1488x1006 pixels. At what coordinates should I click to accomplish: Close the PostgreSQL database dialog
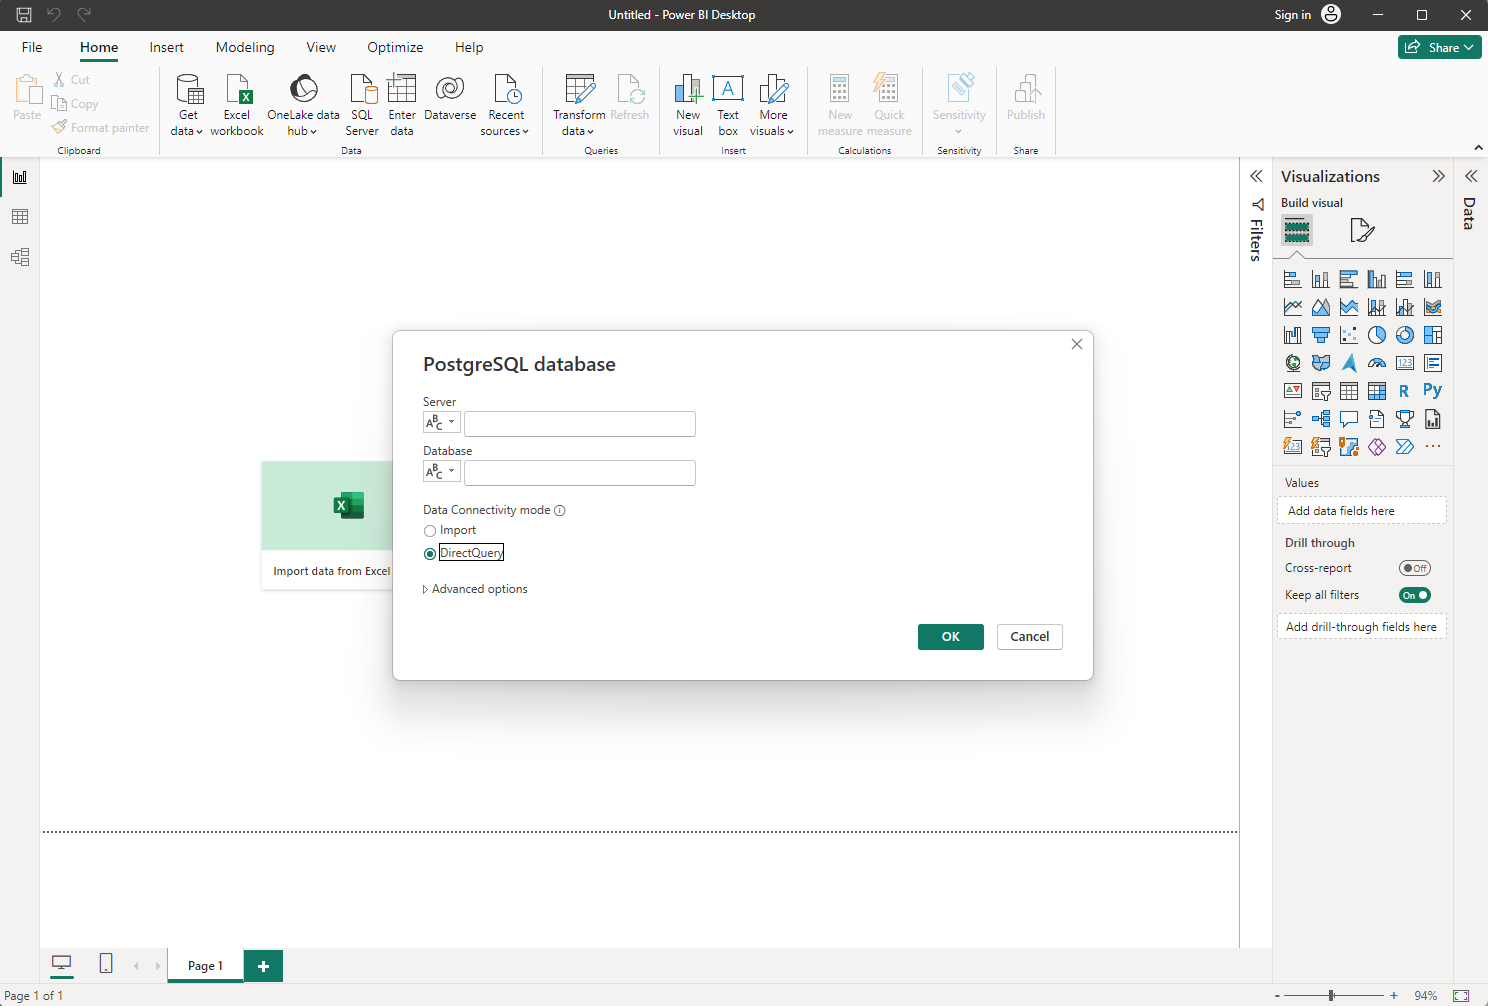(x=1077, y=344)
